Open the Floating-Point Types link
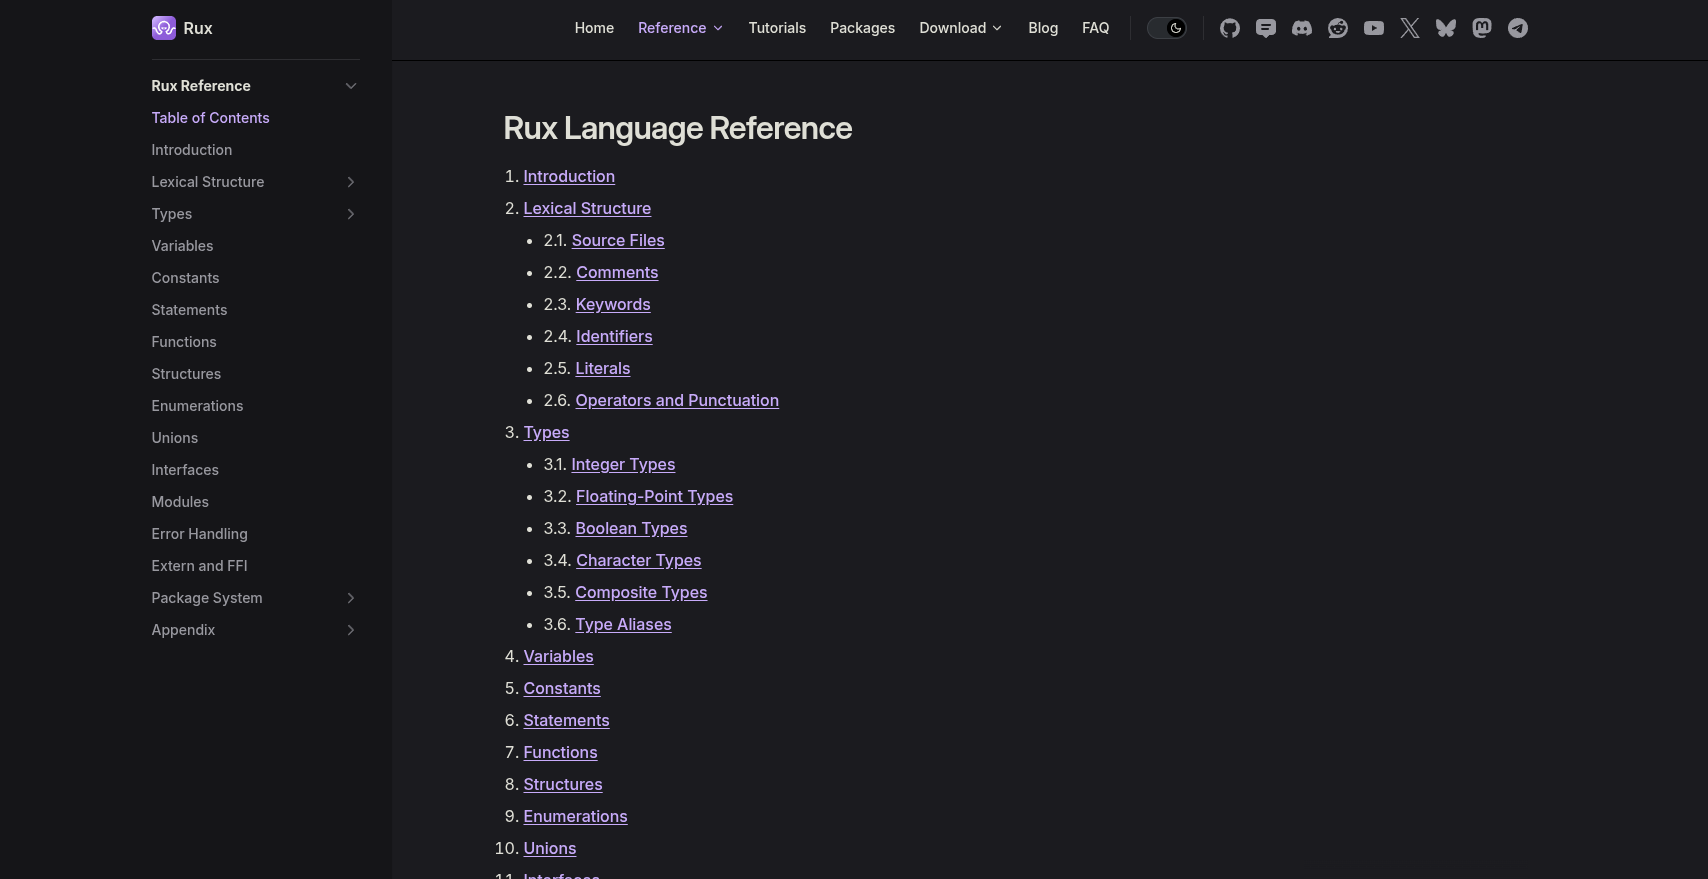 click(654, 496)
